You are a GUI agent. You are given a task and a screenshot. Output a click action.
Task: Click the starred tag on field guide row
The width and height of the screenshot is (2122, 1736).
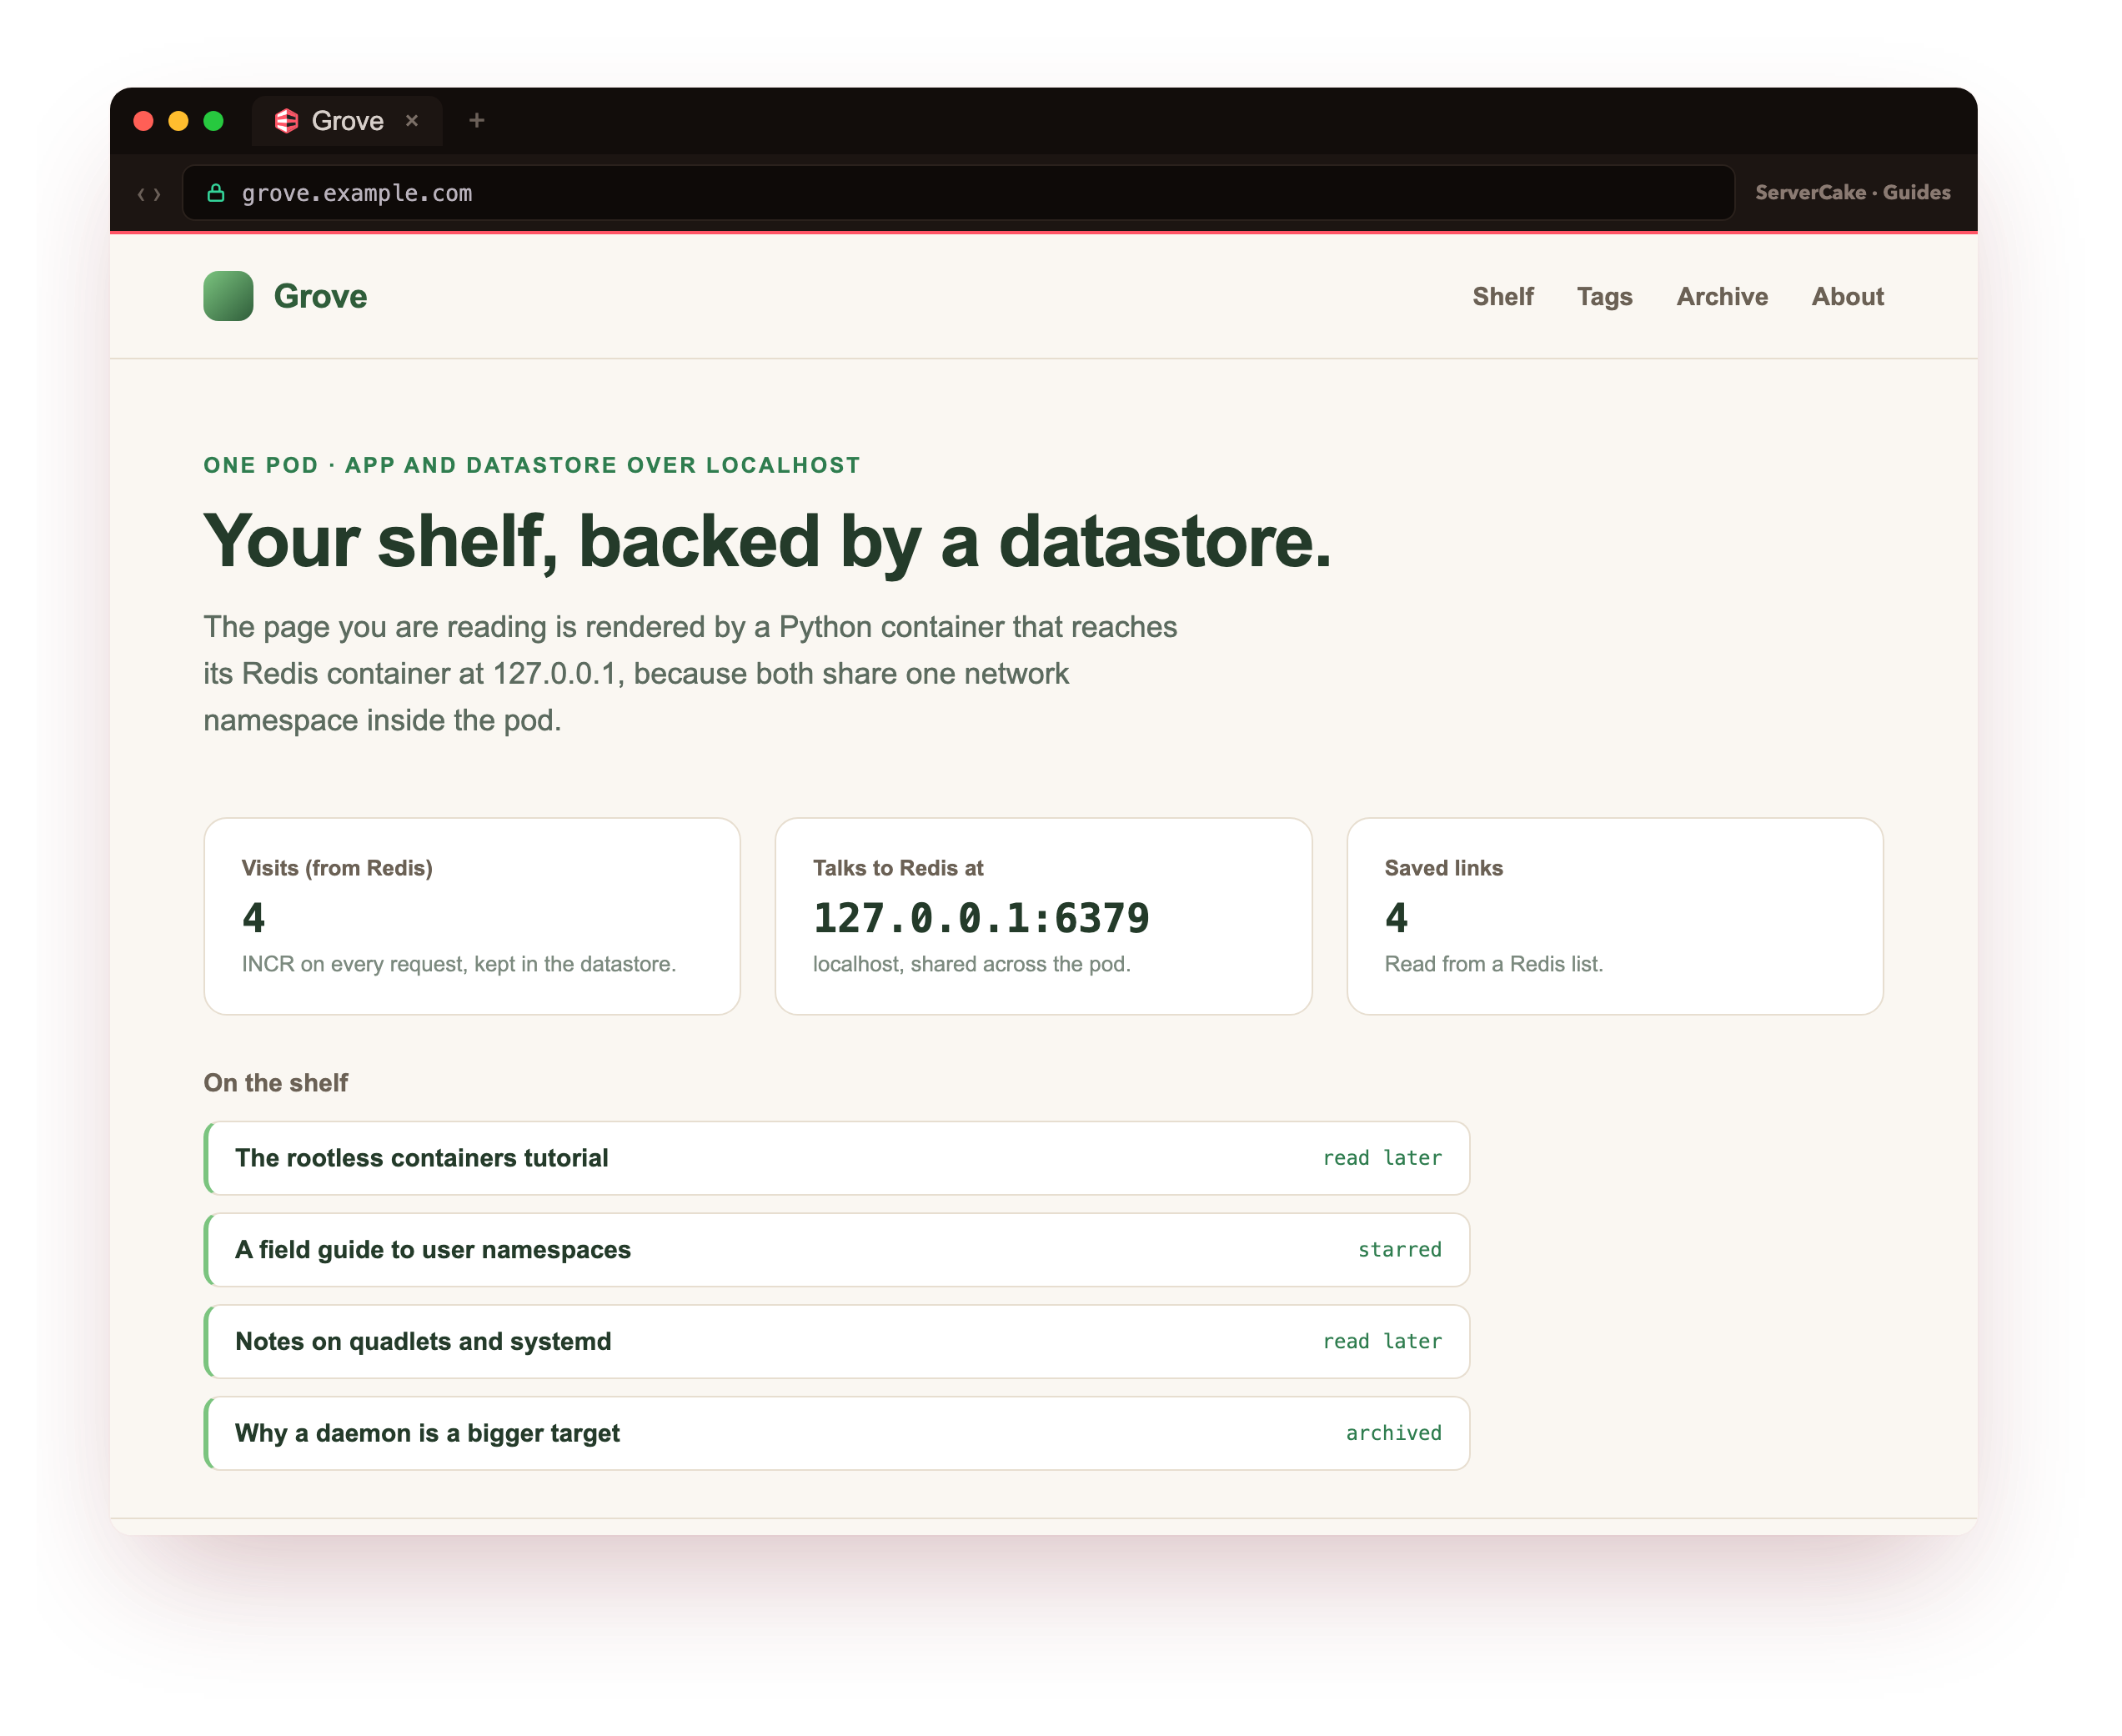pyautogui.click(x=1399, y=1250)
